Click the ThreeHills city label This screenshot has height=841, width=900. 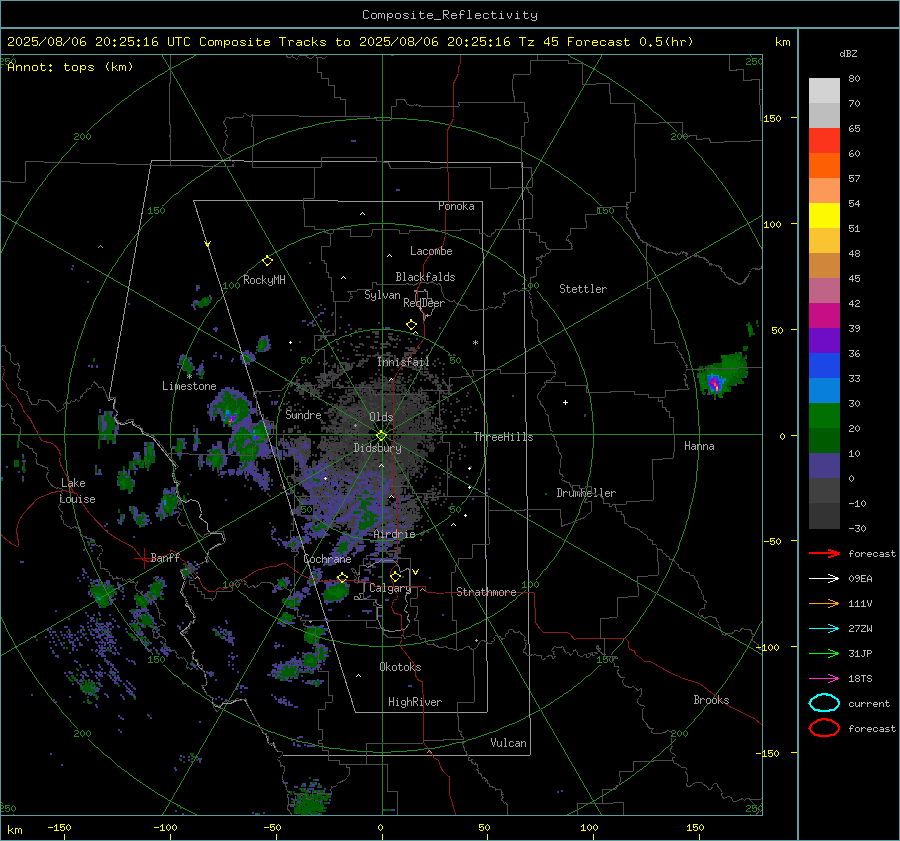[503, 437]
